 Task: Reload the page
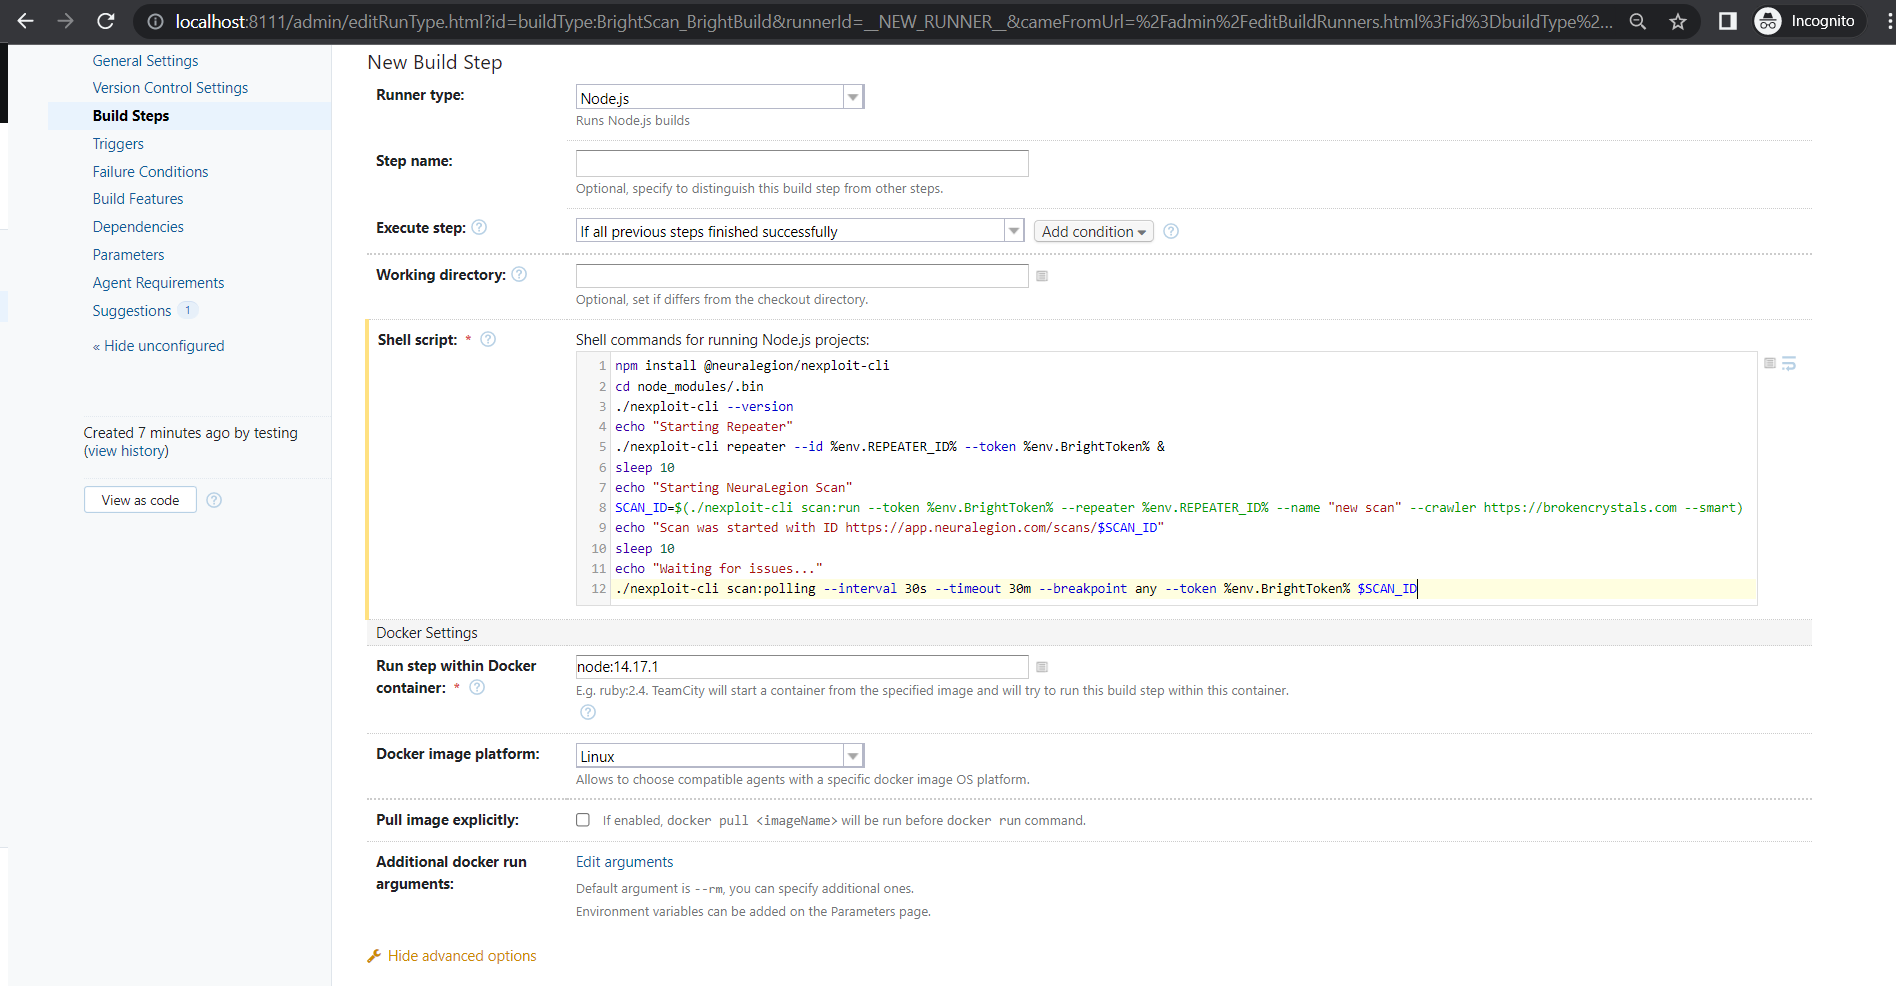[106, 21]
